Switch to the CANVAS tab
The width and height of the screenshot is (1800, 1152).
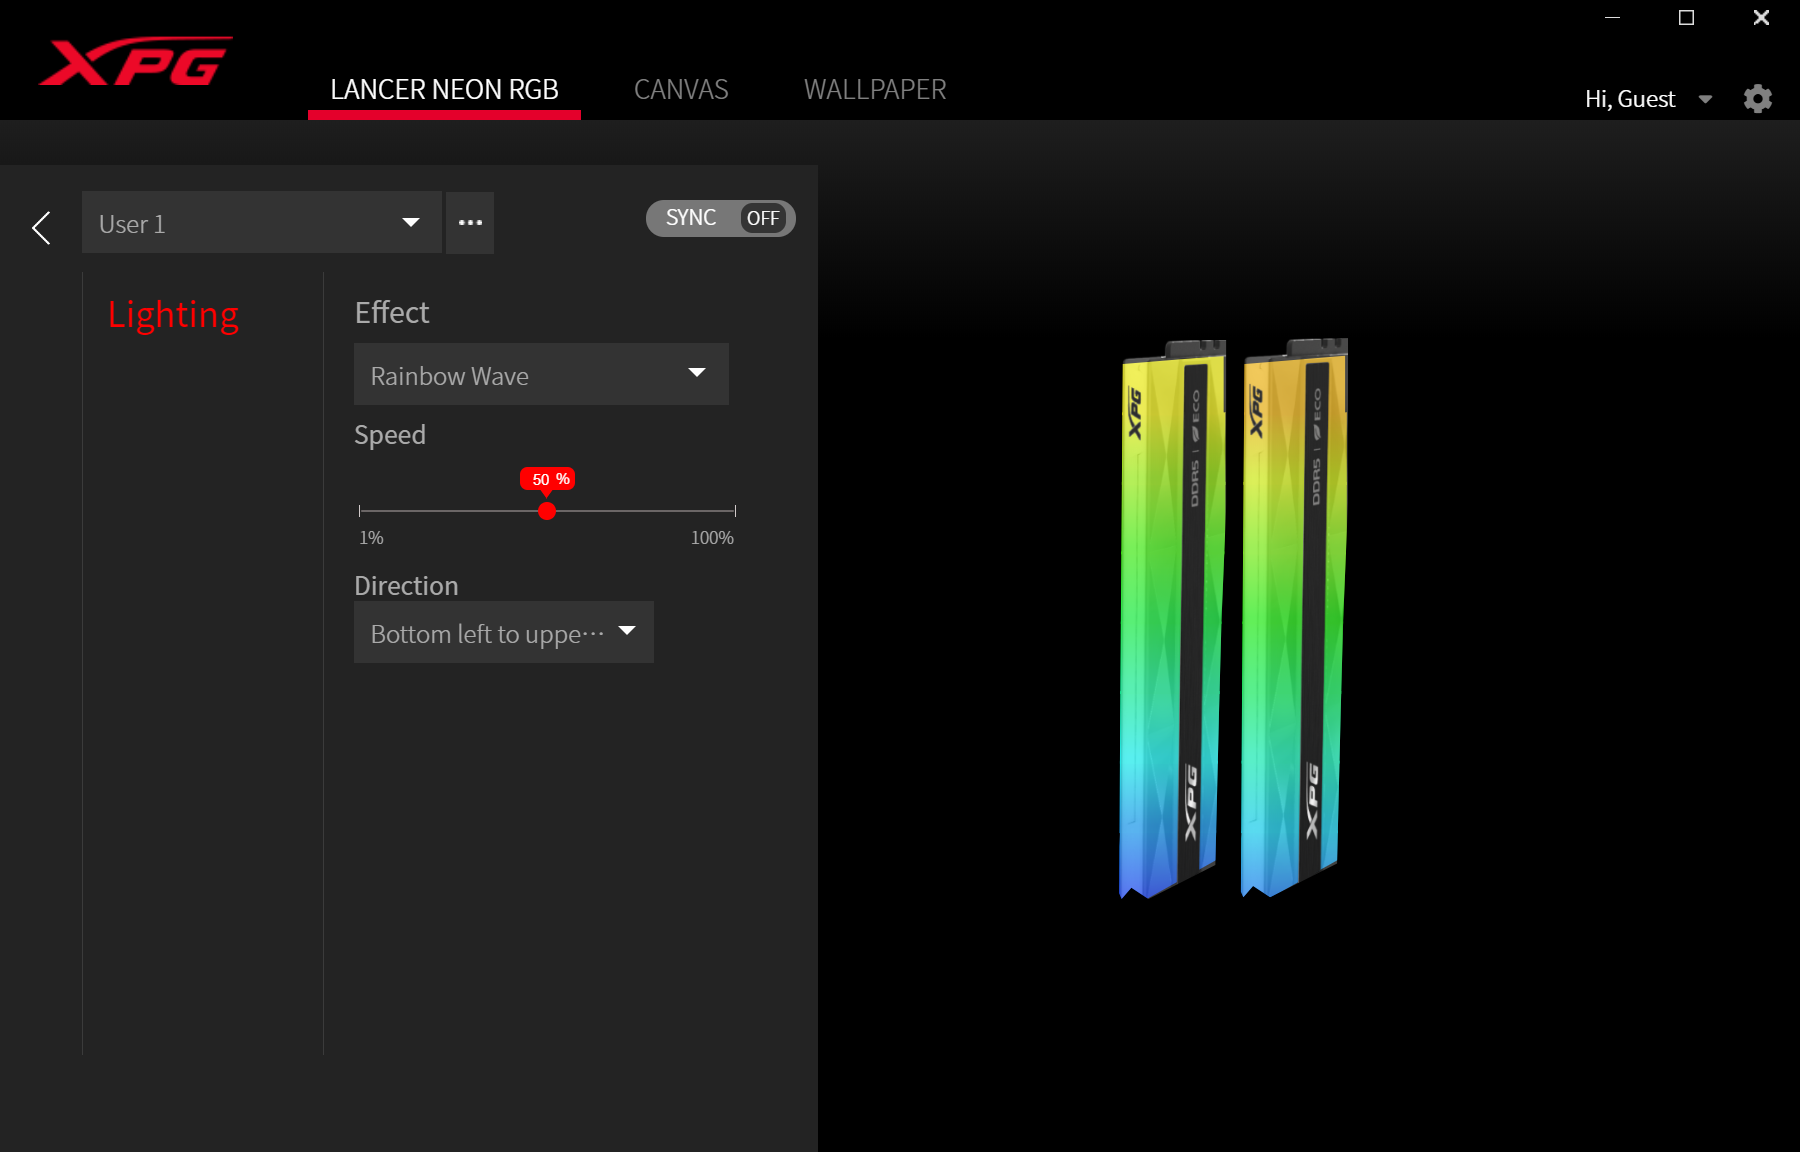coord(681,90)
